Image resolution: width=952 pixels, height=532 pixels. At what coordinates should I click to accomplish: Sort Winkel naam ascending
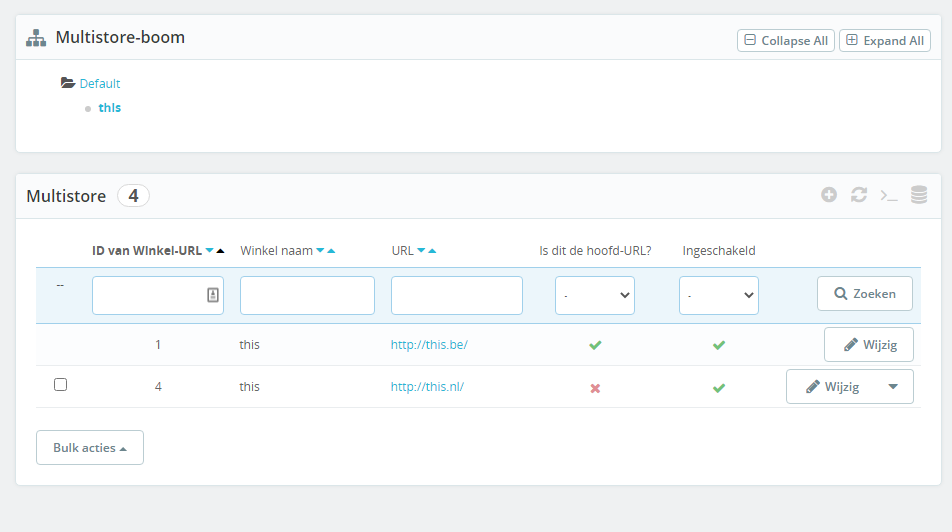tap(331, 251)
